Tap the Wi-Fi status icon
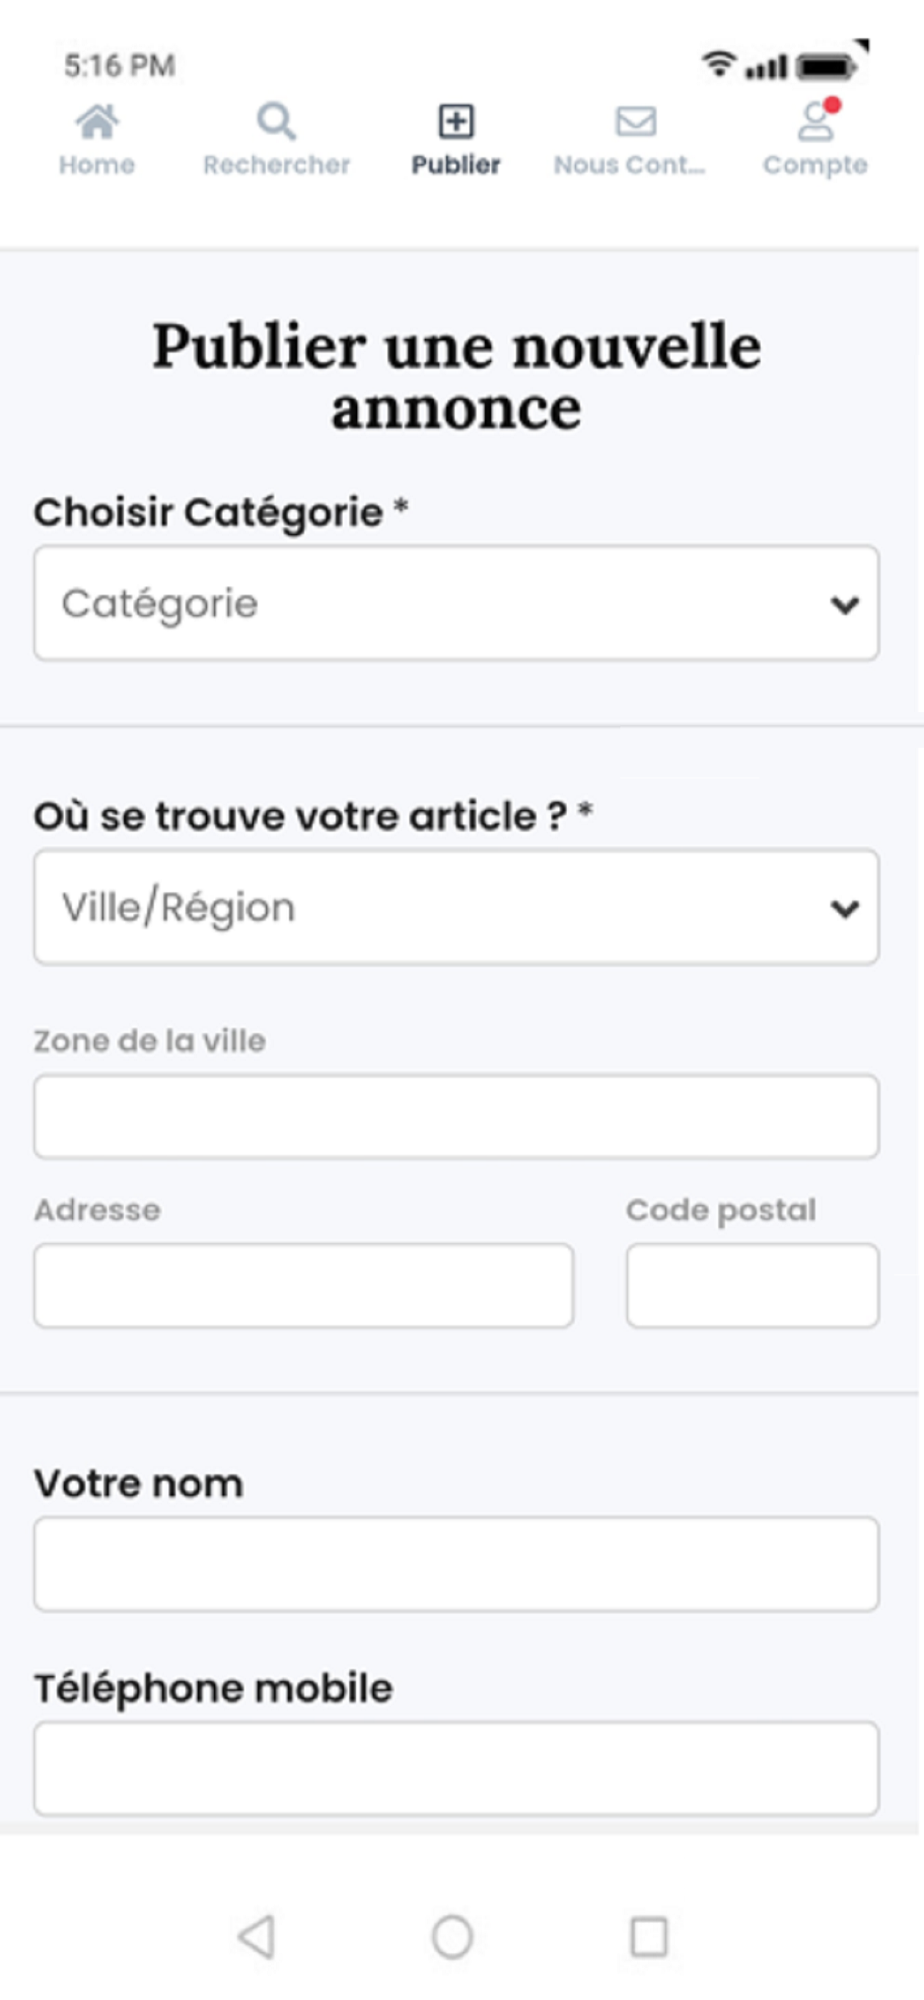This screenshot has width=924, height=2000. click(x=718, y=63)
